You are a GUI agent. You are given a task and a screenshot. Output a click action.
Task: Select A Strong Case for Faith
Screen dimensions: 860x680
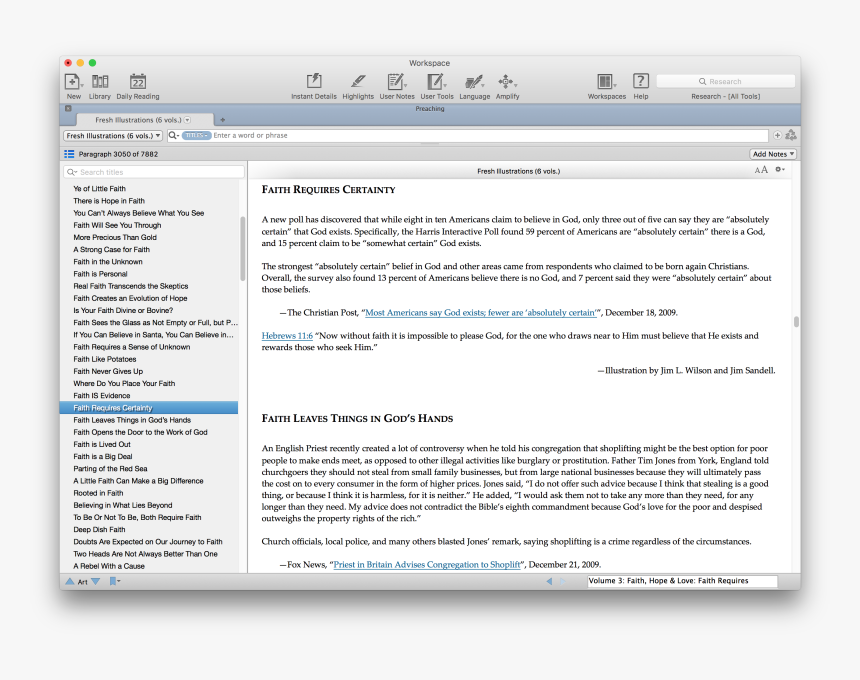tap(111, 250)
